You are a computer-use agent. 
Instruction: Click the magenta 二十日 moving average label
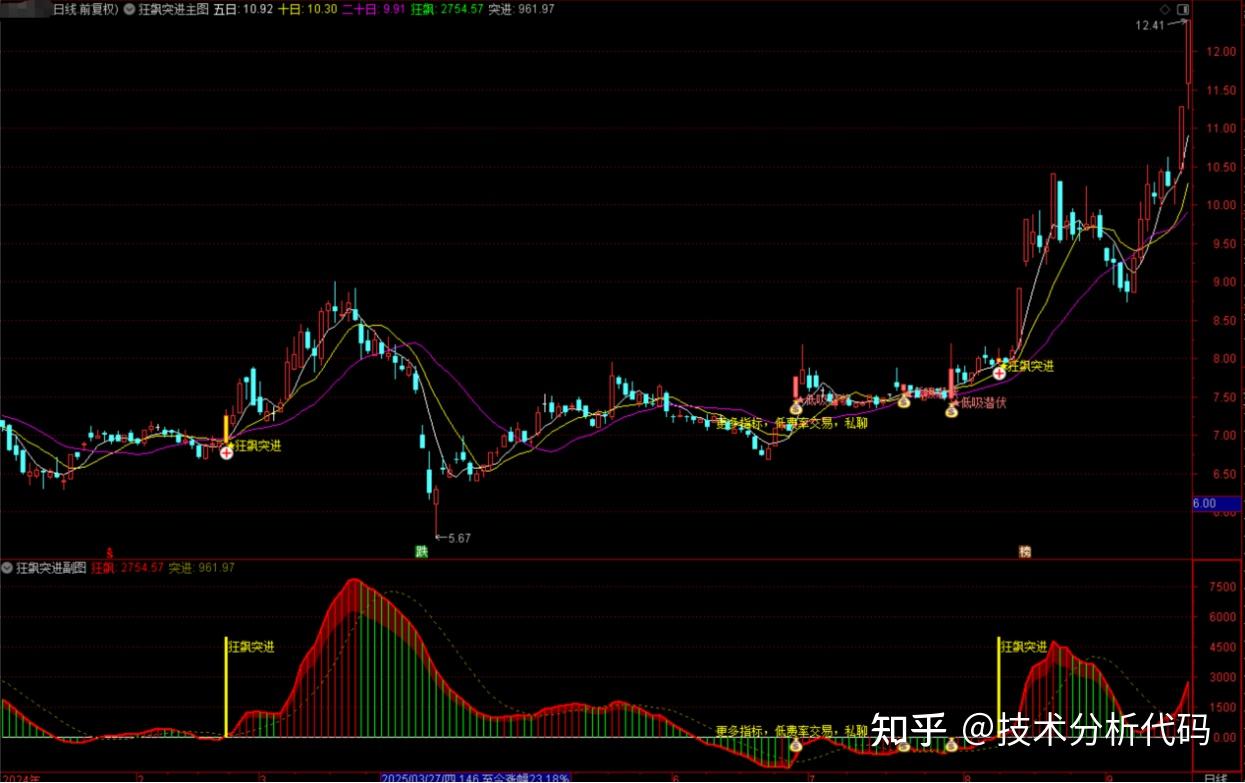click(x=374, y=8)
